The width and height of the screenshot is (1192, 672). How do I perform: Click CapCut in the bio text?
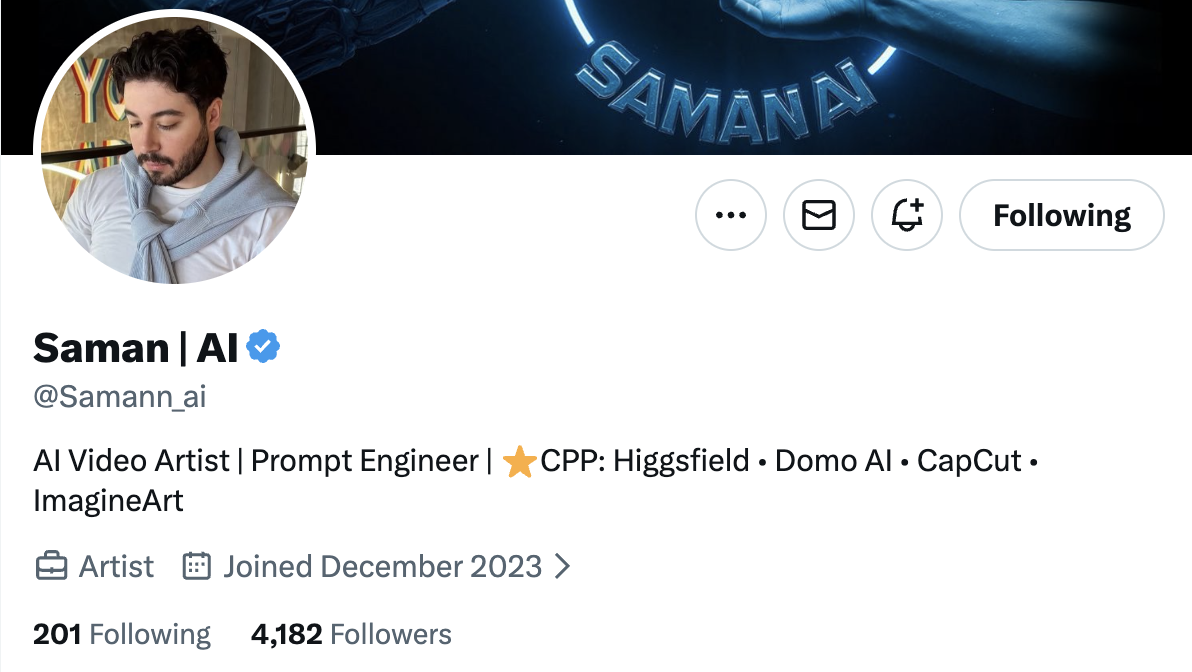(x=969, y=461)
